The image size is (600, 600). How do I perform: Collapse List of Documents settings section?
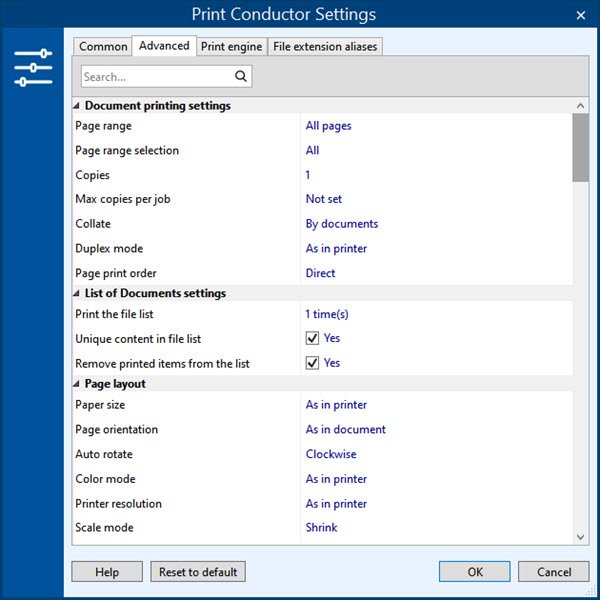76,293
